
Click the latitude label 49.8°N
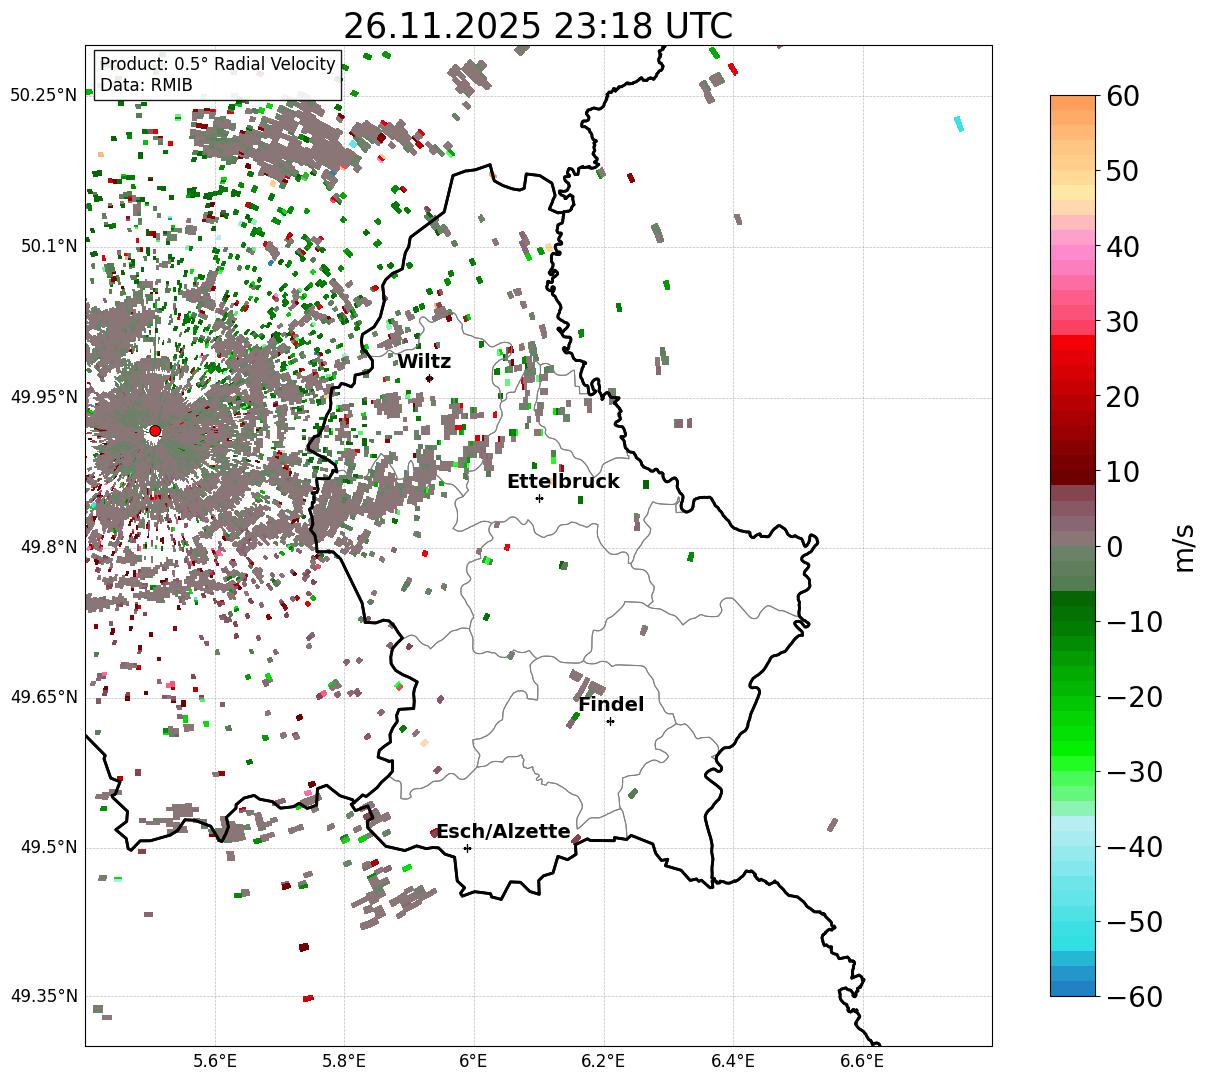tap(48, 547)
